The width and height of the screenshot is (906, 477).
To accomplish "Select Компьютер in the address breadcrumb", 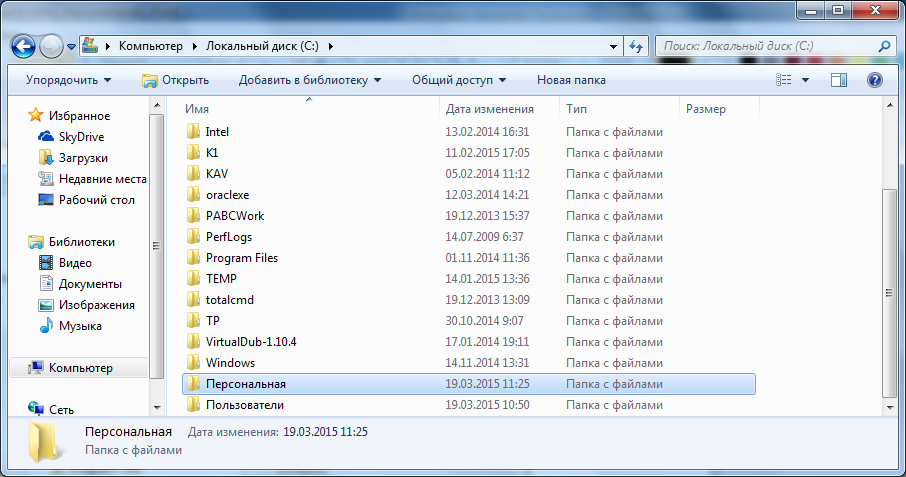I will pyautogui.click(x=151, y=46).
